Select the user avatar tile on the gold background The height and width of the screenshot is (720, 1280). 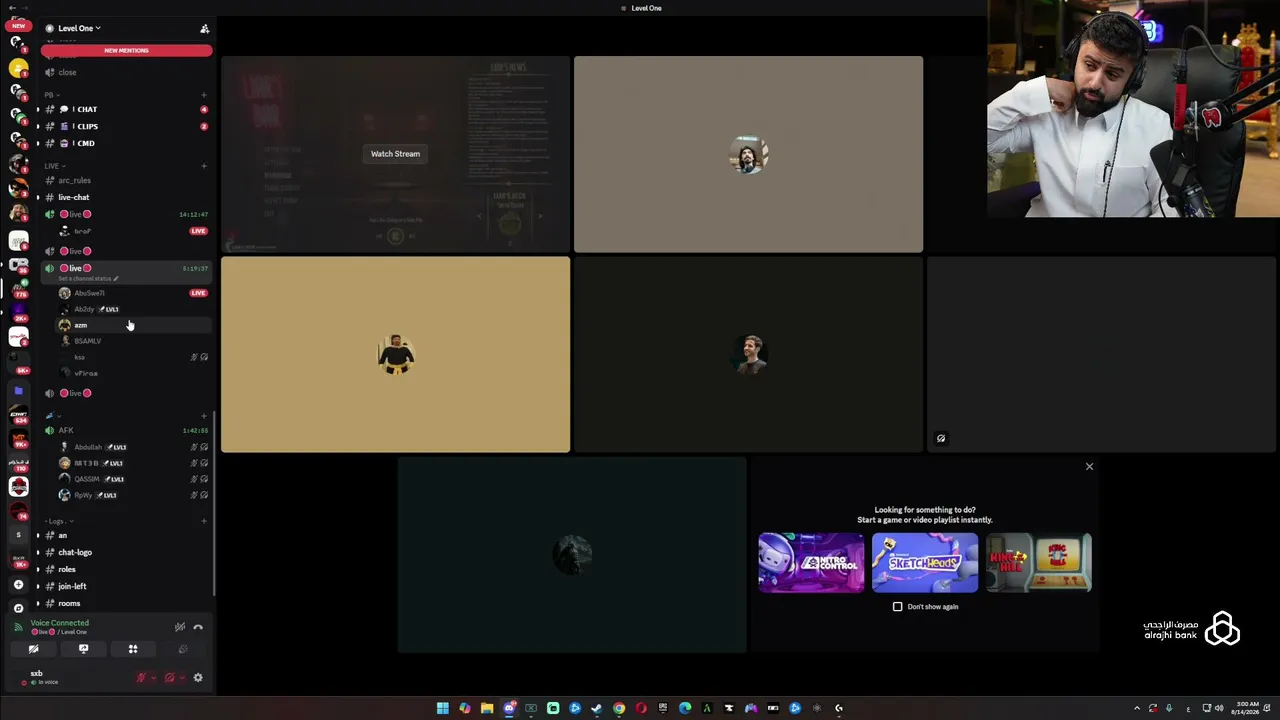coord(395,355)
